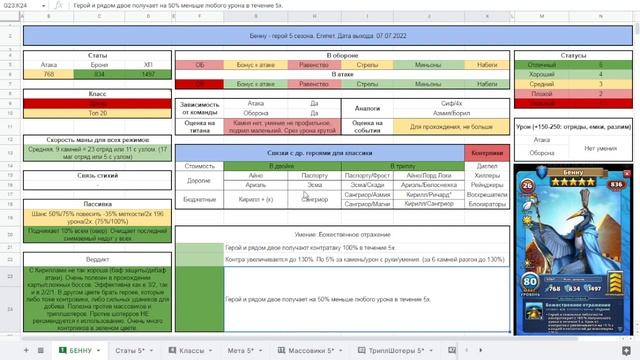Select the Ариаль cell
Viewport: 640px width, 360px height.
256,185
